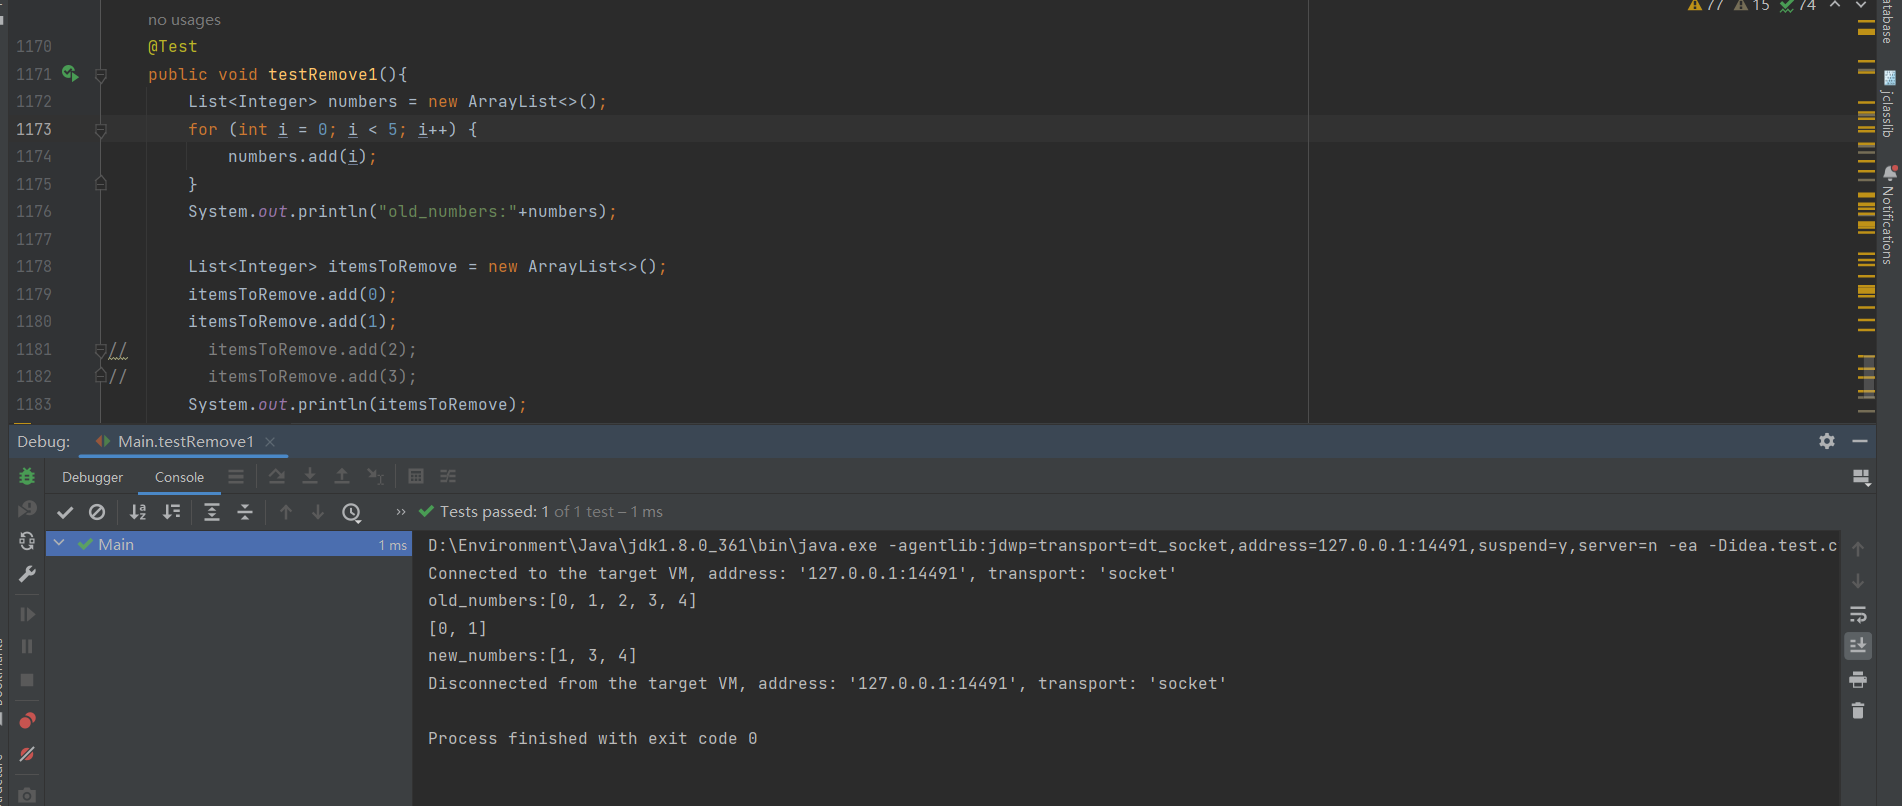Screen dimensions: 1902x806
Task: Click the 15 weak warnings indicator
Action: click(x=1752, y=6)
